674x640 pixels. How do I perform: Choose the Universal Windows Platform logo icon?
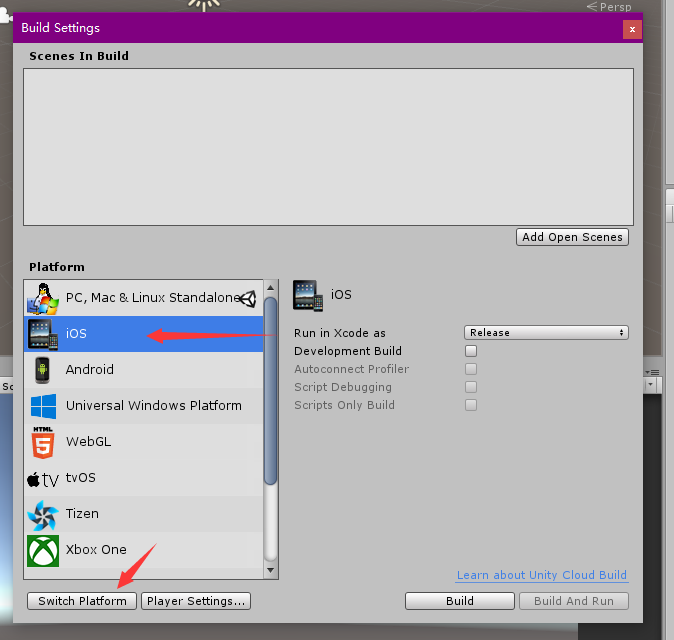click(43, 406)
